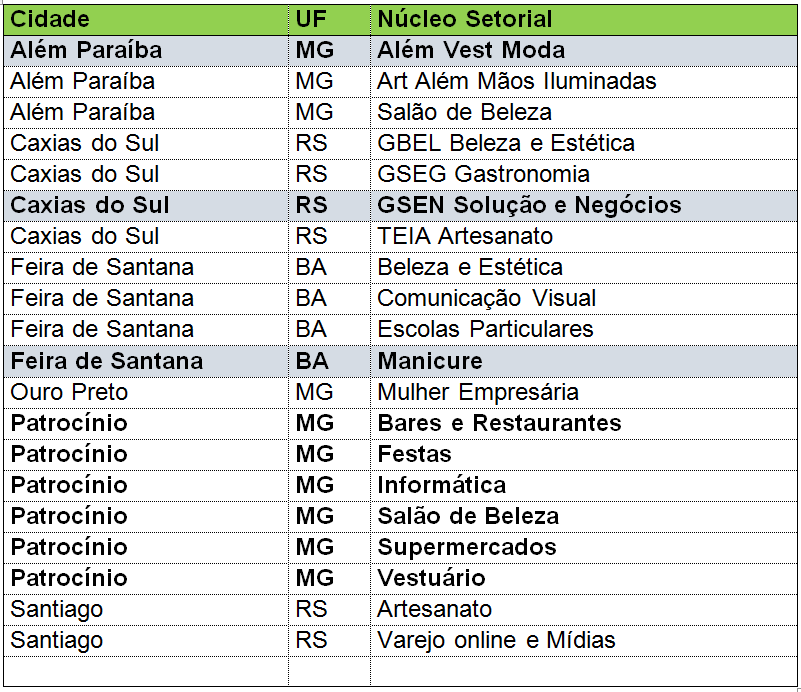Select the GSEG Gastronomia cell
Image resolution: width=801 pixels, height=692 pixels.
tap(584, 175)
